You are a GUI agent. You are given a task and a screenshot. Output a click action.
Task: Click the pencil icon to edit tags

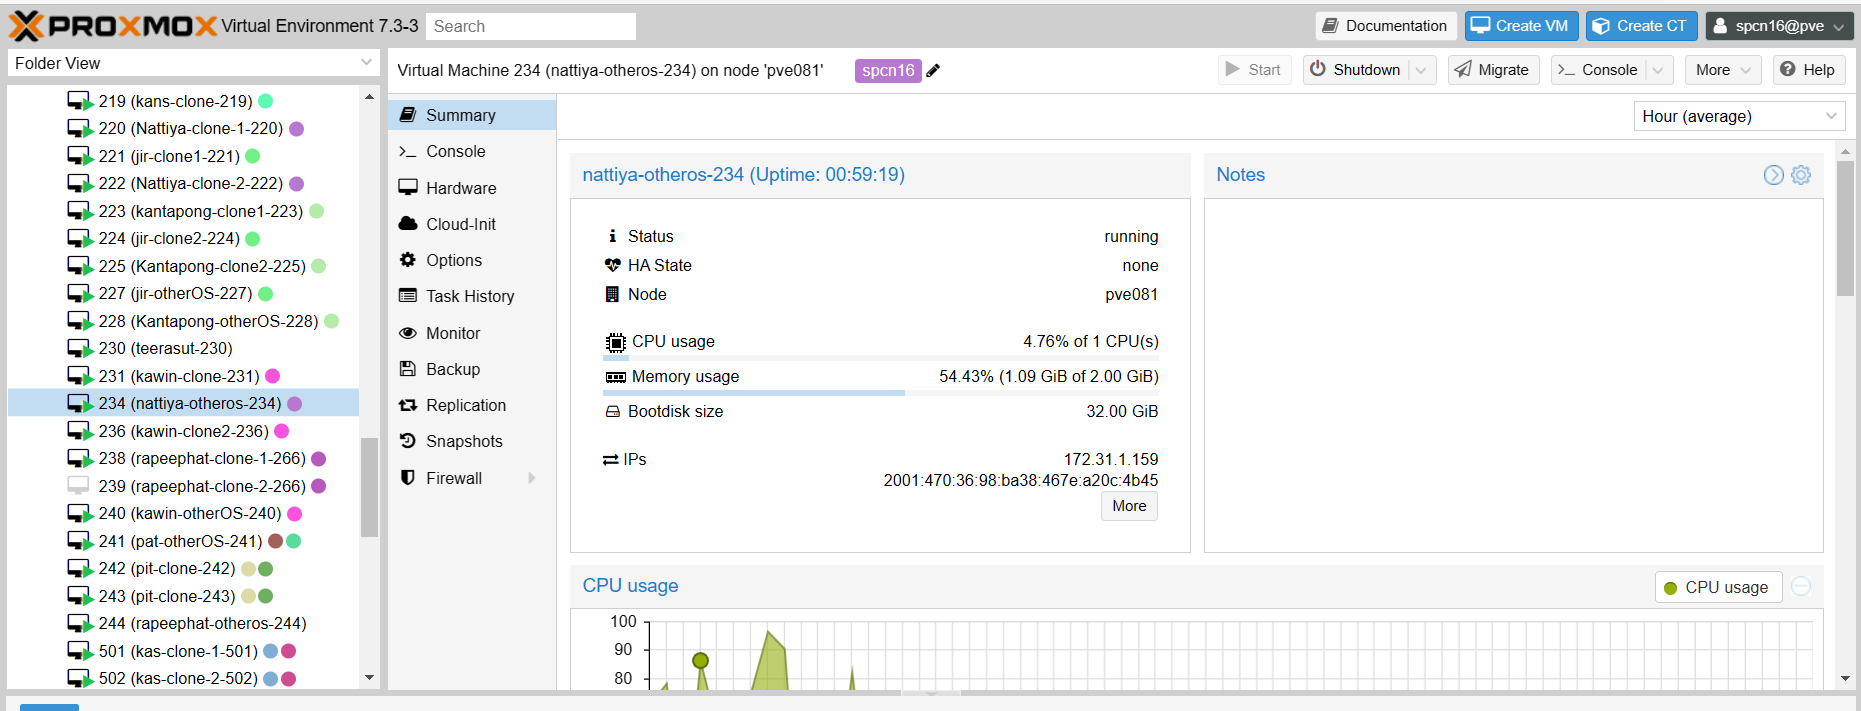(x=933, y=70)
